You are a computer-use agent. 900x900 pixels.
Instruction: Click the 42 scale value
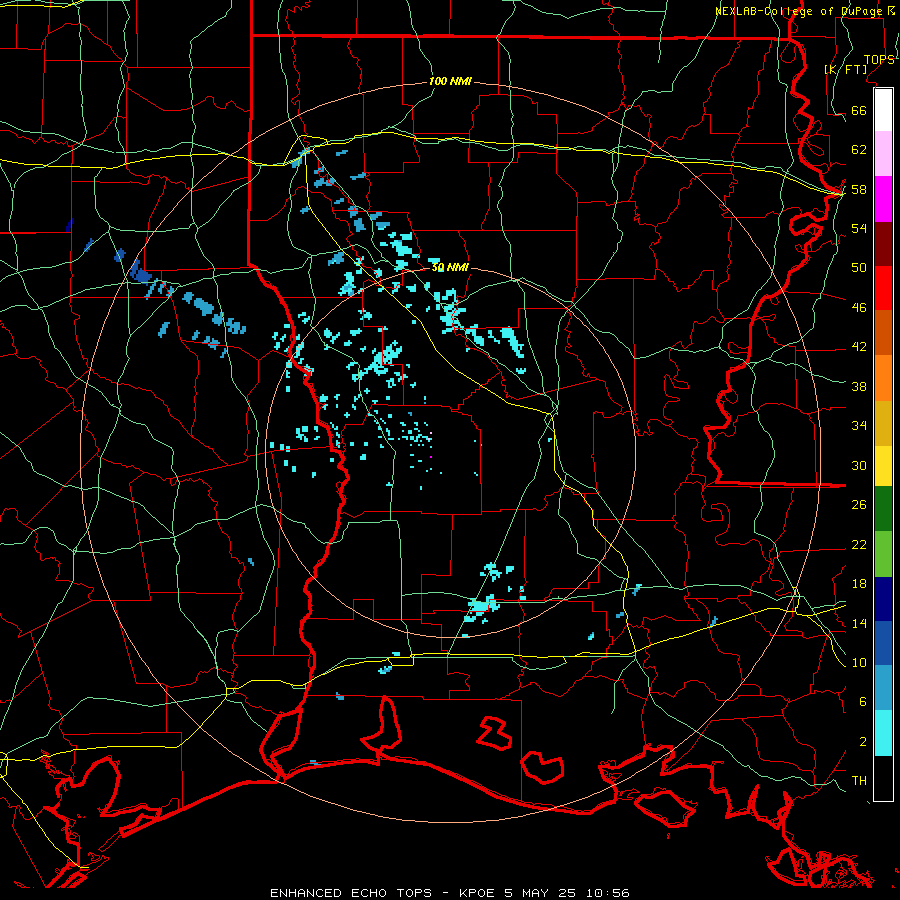[x=859, y=347]
